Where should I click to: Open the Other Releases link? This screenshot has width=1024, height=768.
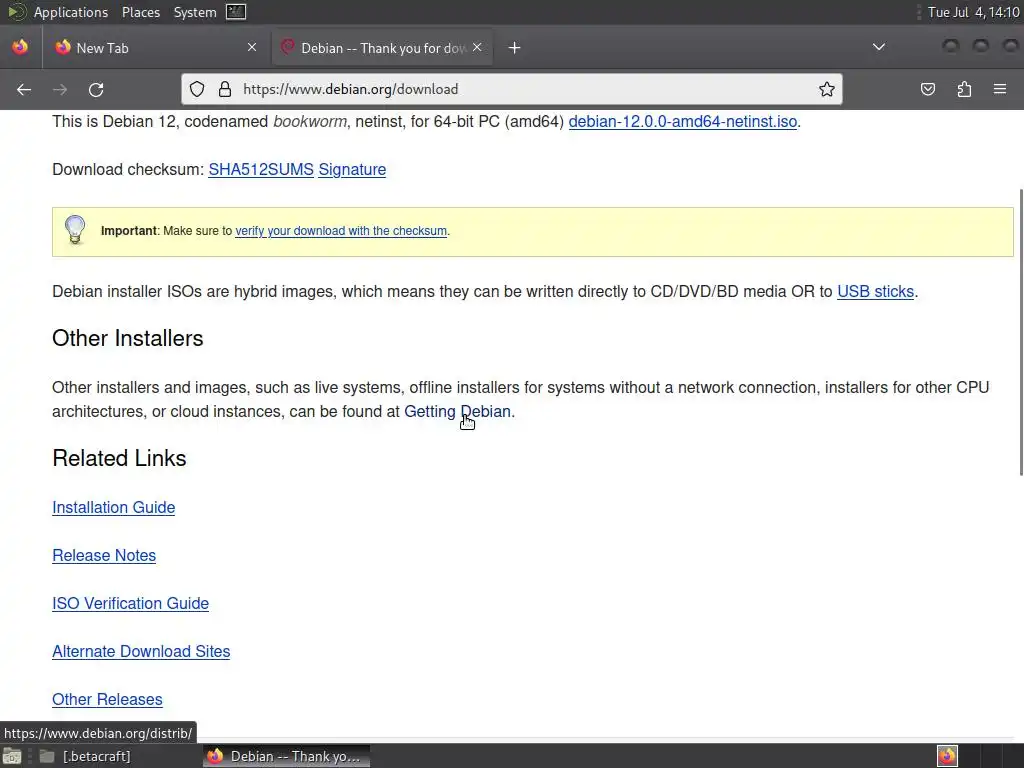107,699
